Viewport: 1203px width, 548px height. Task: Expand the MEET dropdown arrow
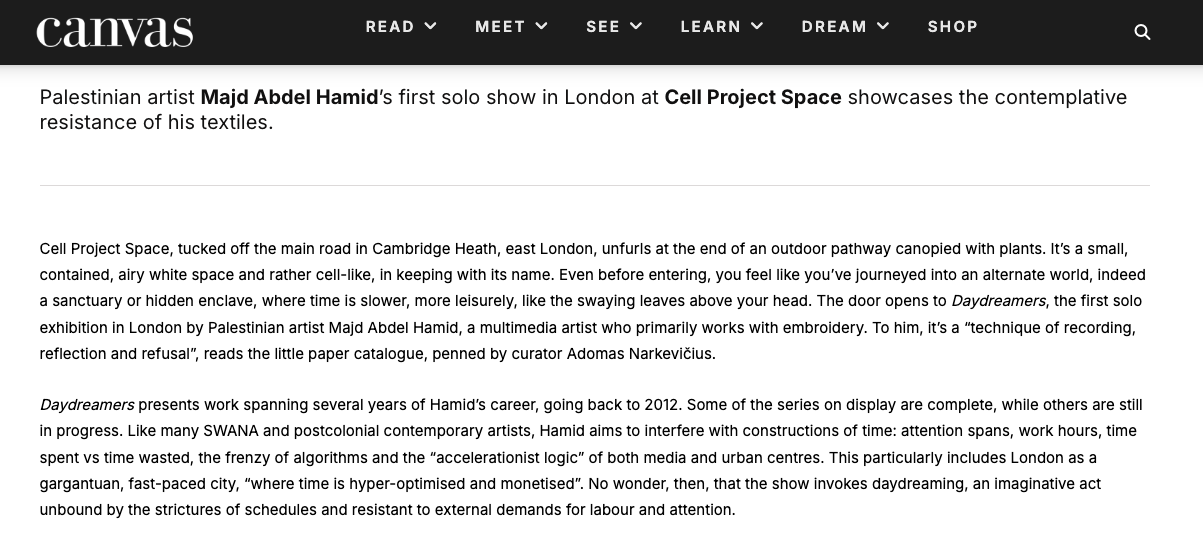[541, 27]
